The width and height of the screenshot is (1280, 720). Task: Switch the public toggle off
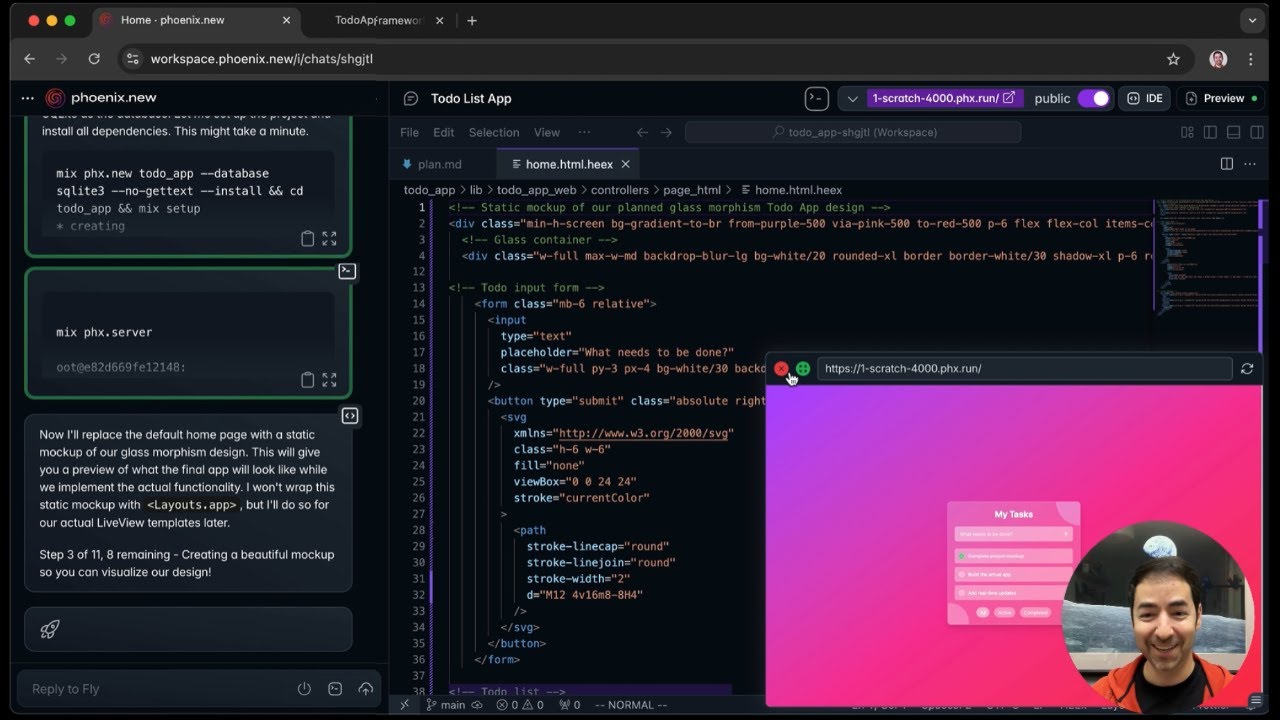(x=1095, y=98)
